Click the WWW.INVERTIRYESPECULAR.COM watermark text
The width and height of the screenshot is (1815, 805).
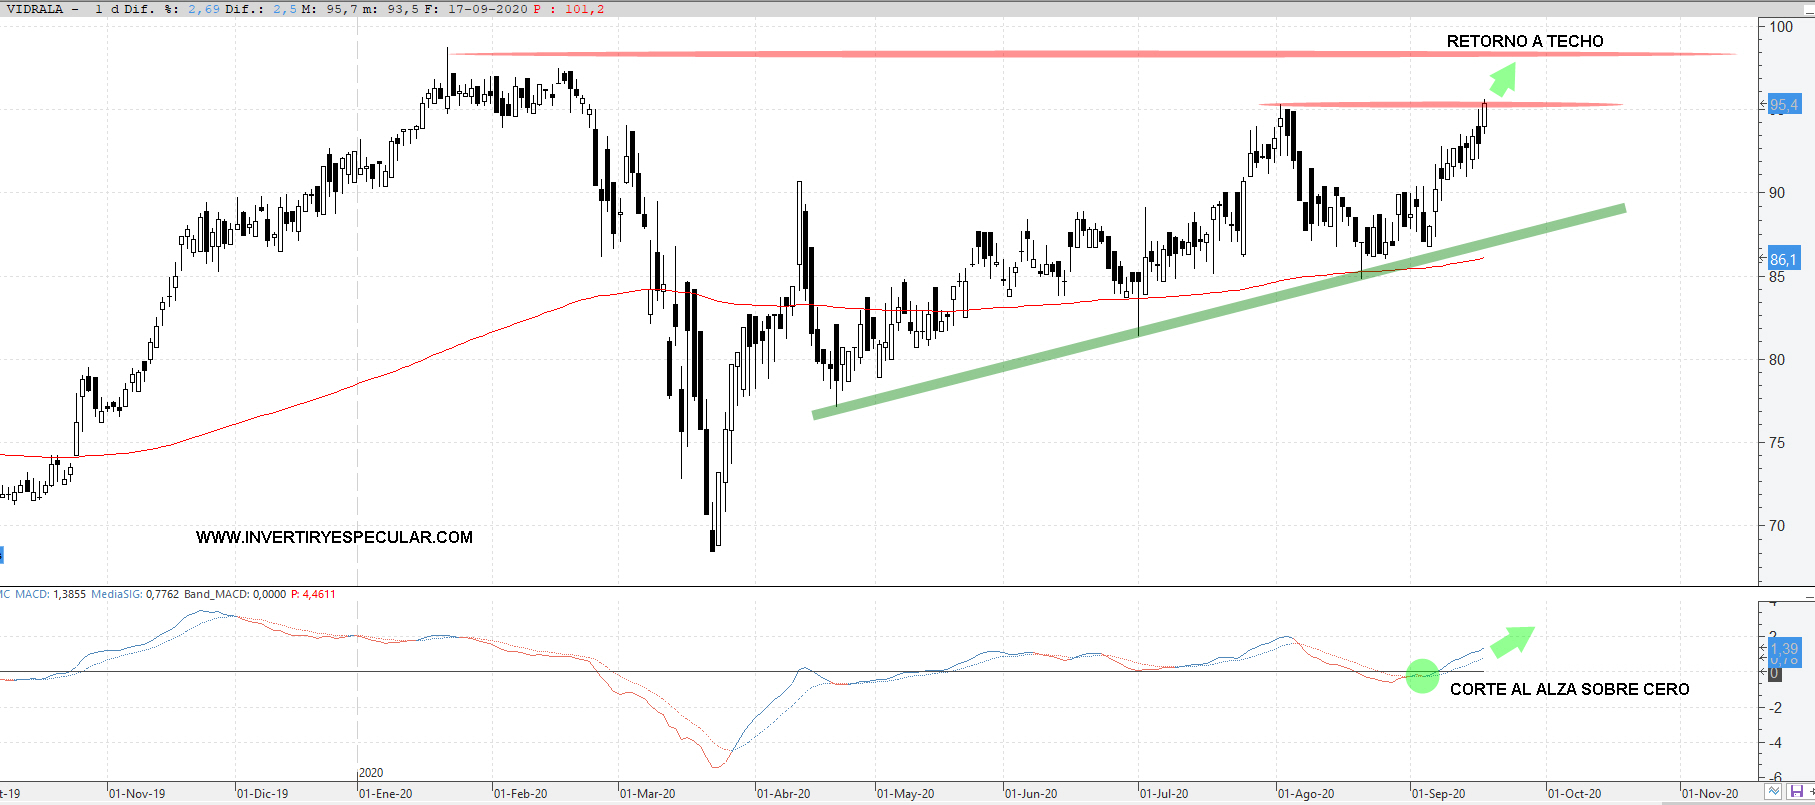[334, 537]
